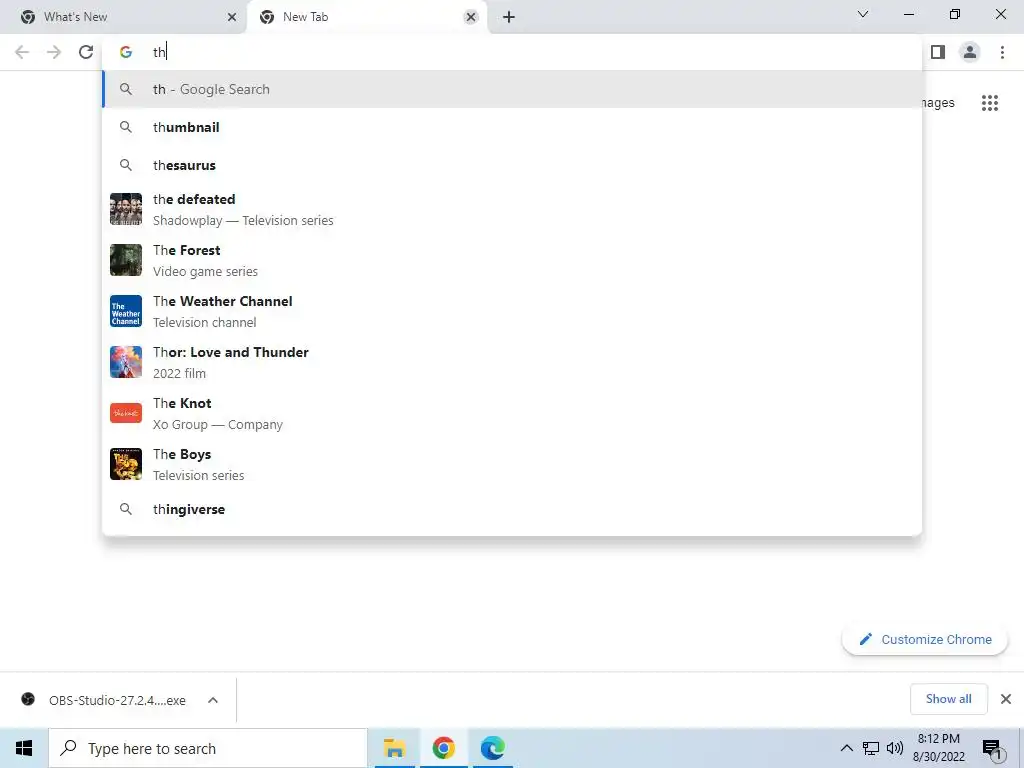Open the tab search chevron

tap(863, 14)
